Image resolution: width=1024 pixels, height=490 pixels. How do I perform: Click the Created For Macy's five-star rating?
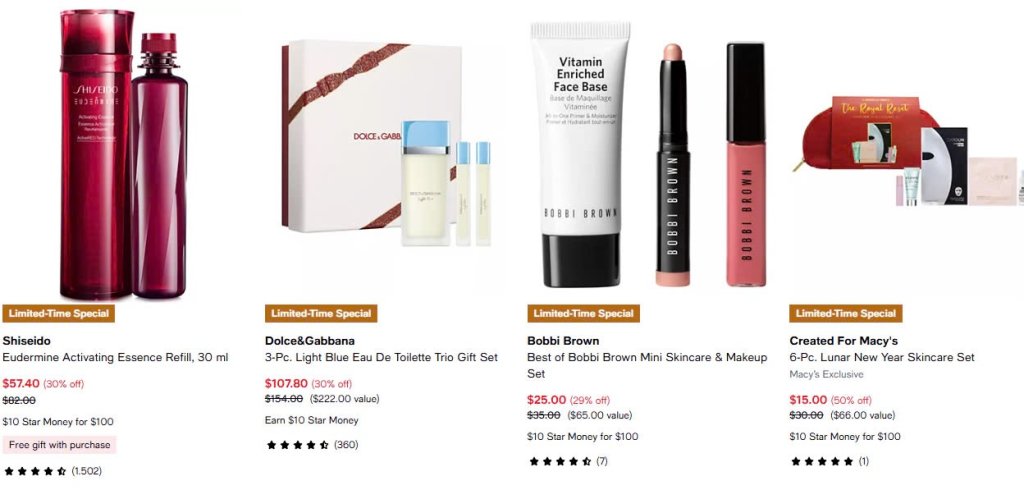[x=822, y=461]
